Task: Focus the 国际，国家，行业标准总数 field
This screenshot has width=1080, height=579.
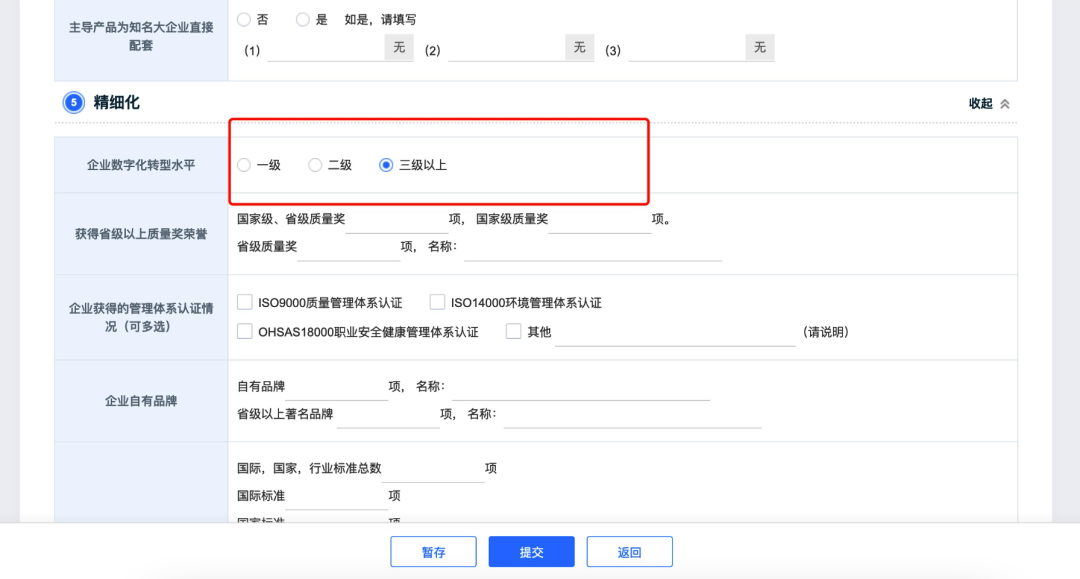Action: 433,470
